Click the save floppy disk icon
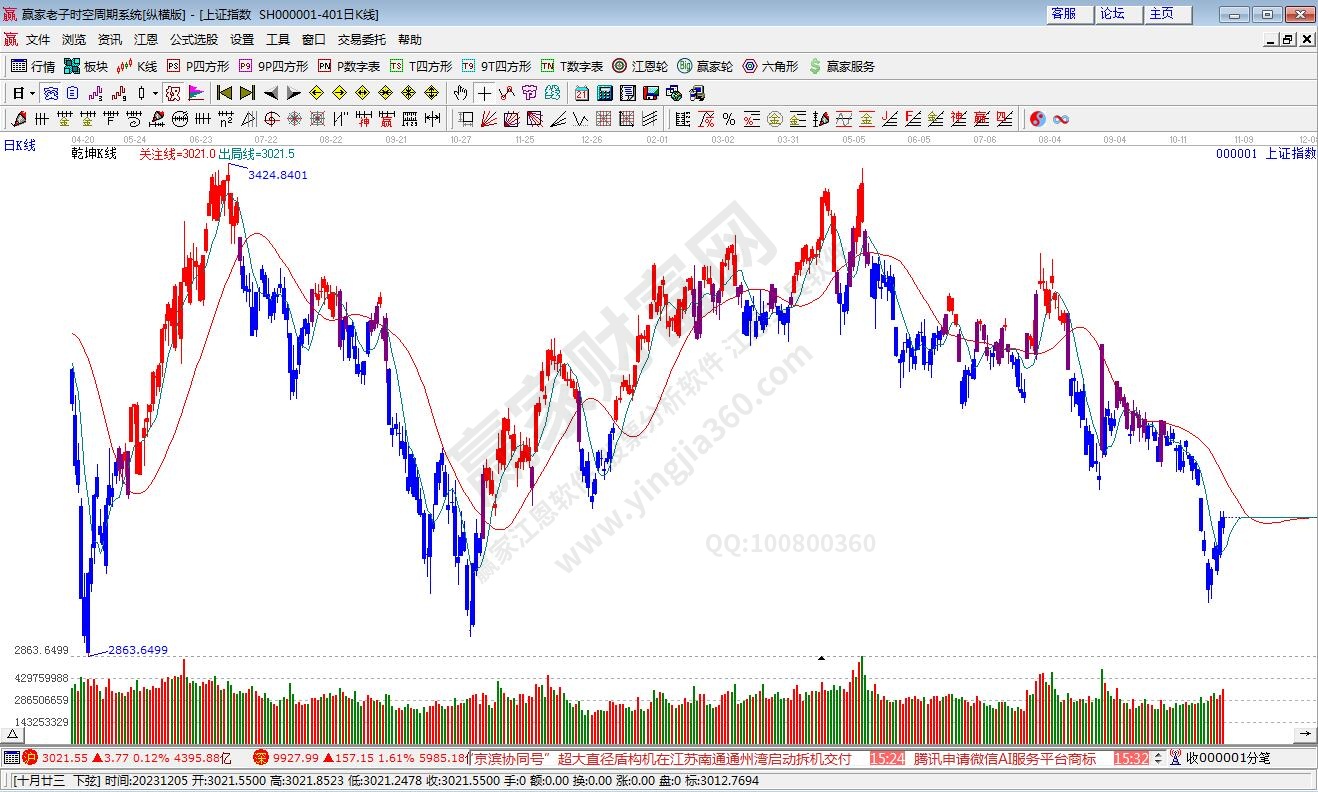The height and width of the screenshot is (792, 1318). click(650, 93)
